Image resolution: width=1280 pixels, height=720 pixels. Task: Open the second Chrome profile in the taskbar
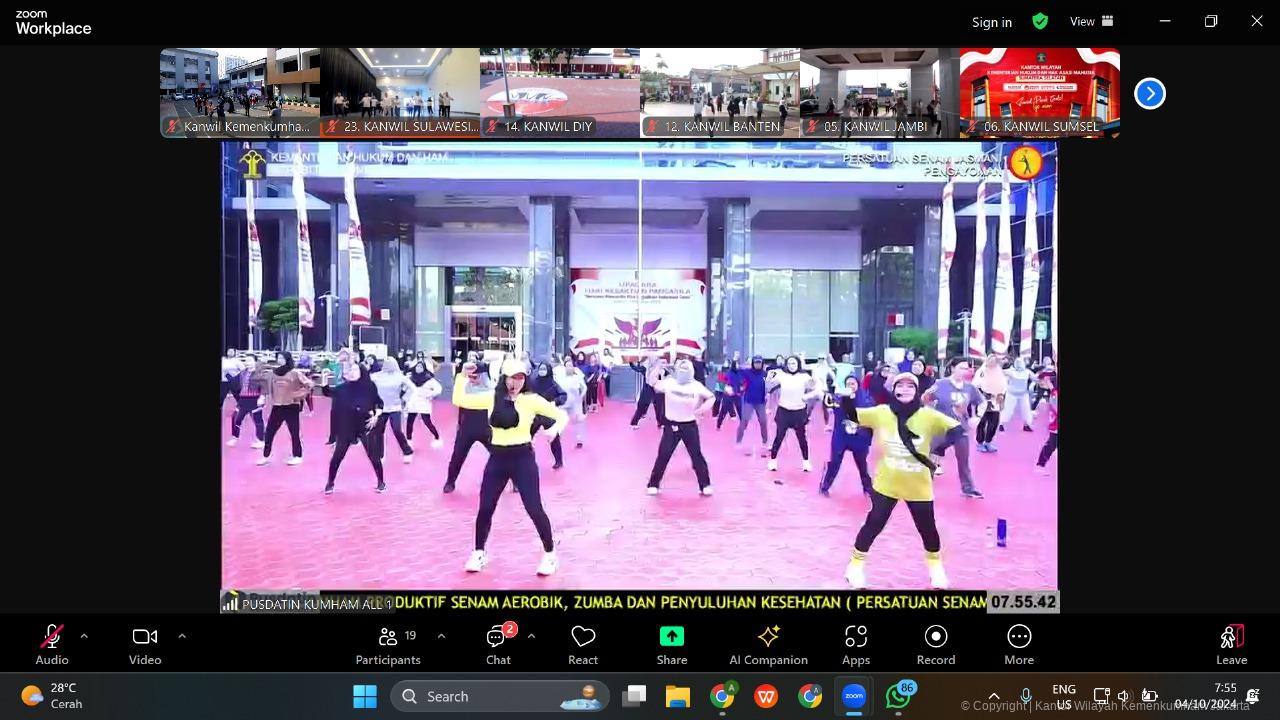pyautogui.click(x=810, y=696)
